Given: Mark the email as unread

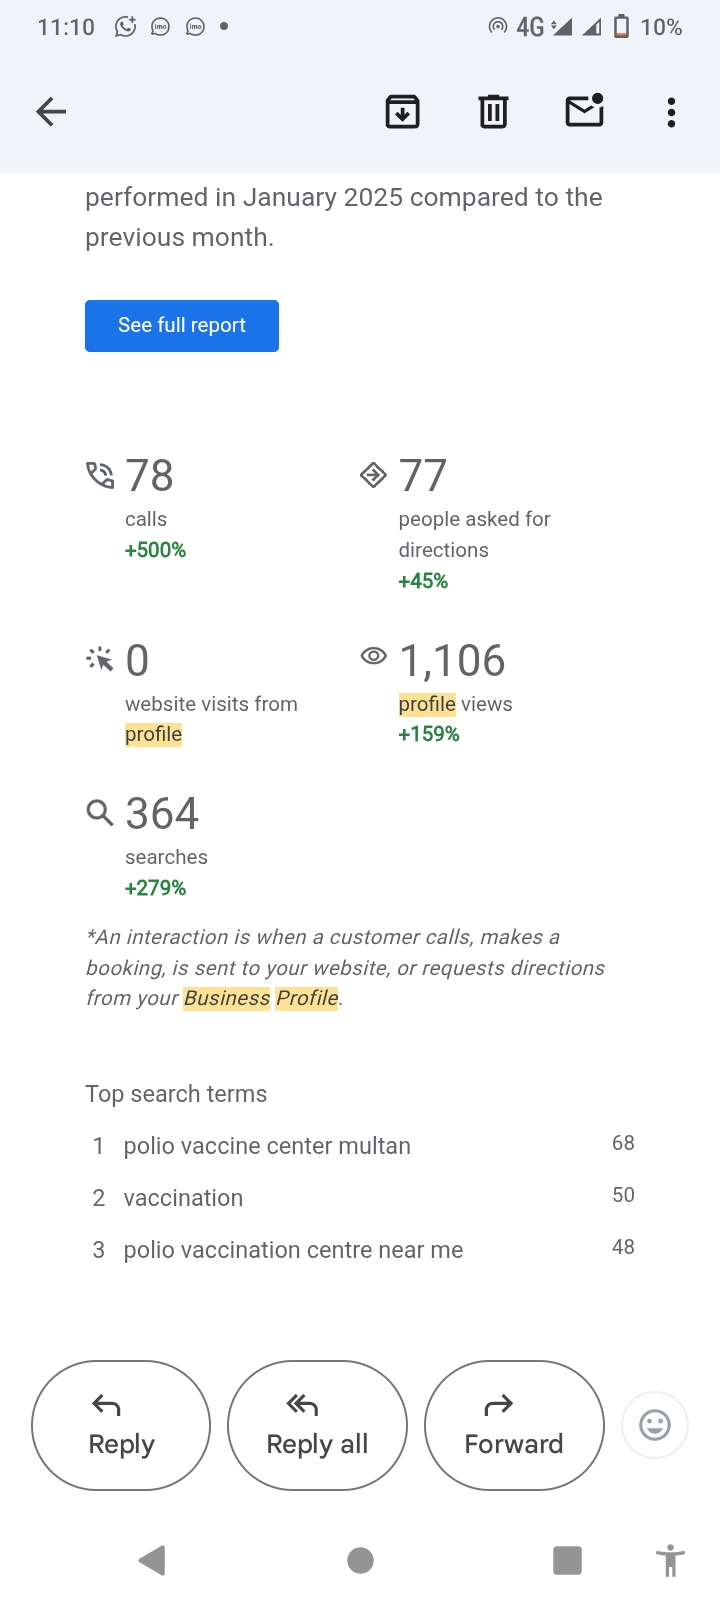Looking at the screenshot, I should click(x=584, y=111).
